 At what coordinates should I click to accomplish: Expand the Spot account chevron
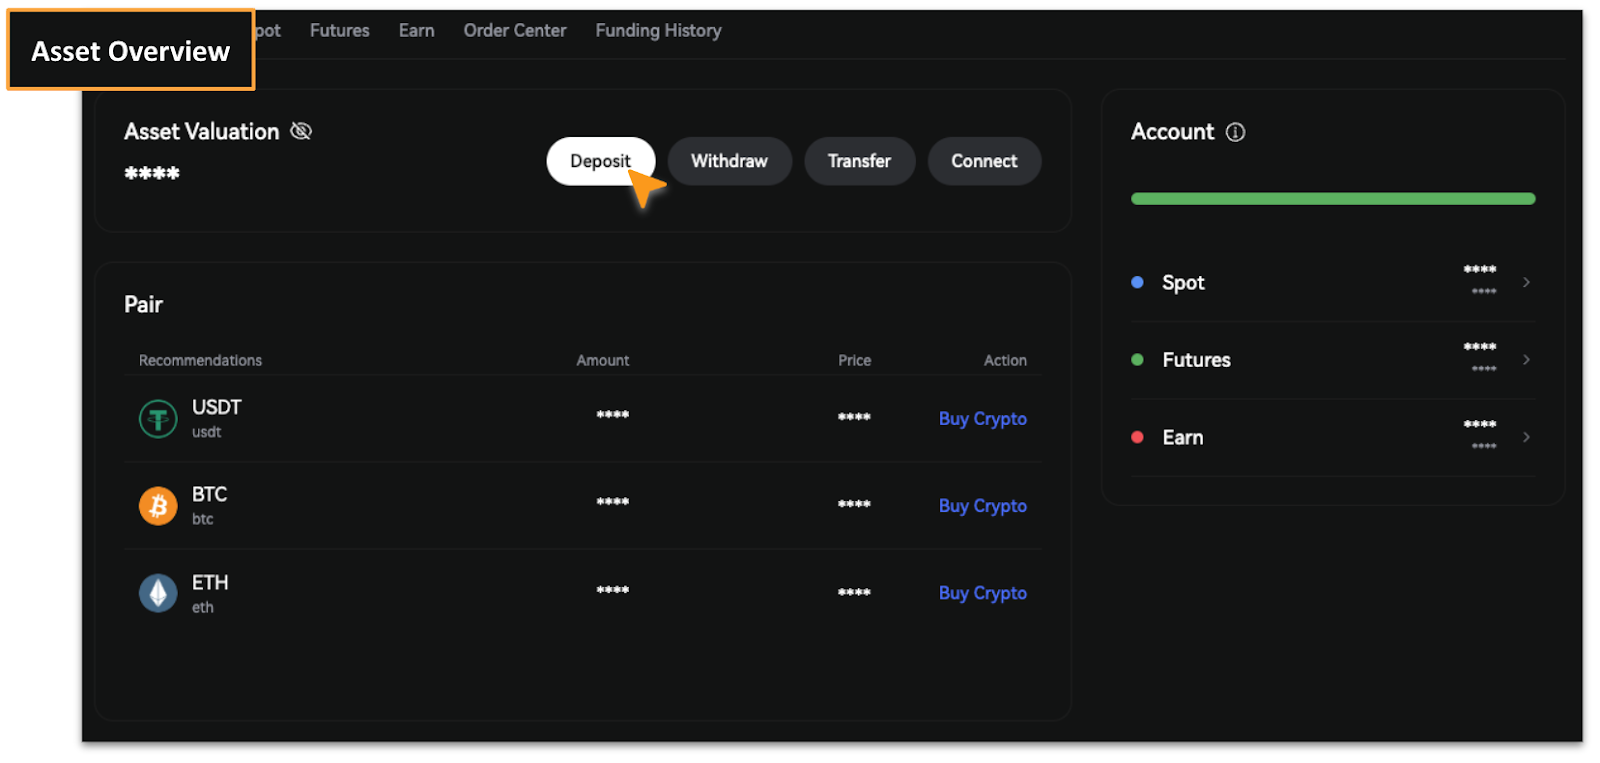(1526, 282)
